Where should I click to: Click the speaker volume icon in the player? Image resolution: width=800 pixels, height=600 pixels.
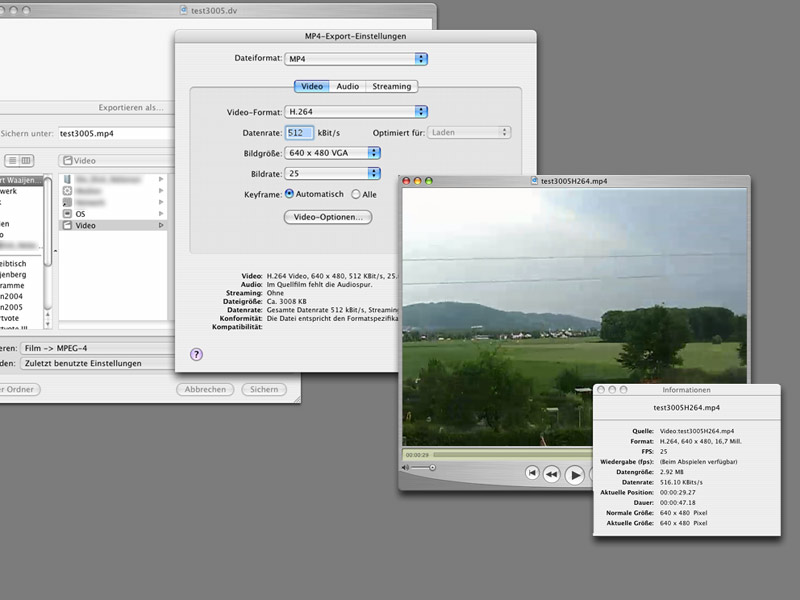coord(407,467)
